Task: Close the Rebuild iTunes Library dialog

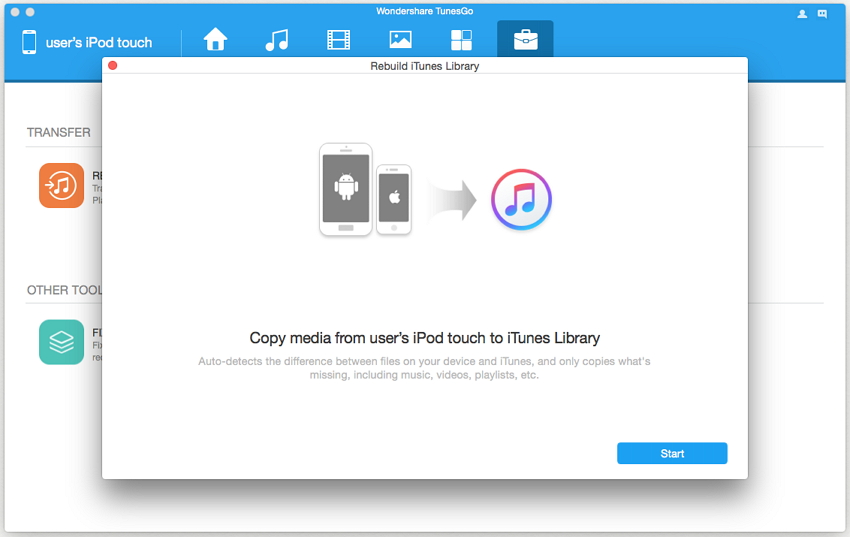Action: pos(113,66)
